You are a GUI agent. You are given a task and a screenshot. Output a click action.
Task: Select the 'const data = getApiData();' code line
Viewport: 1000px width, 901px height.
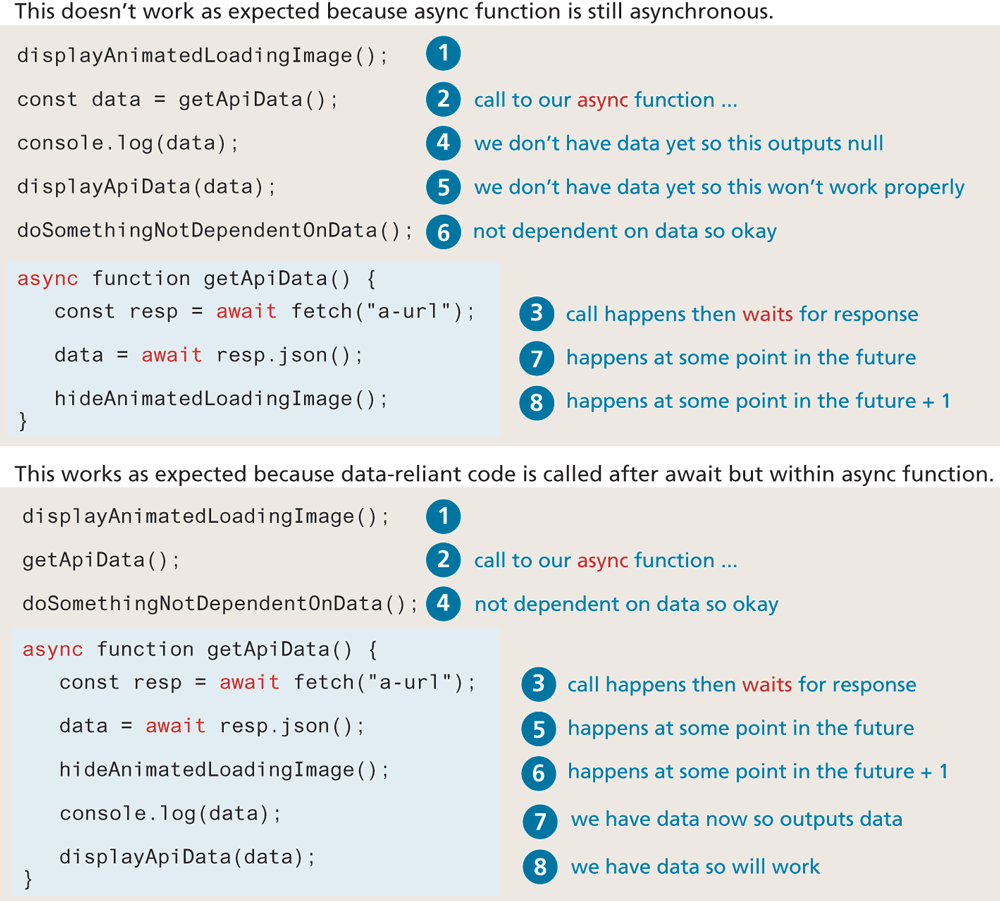coord(178,100)
